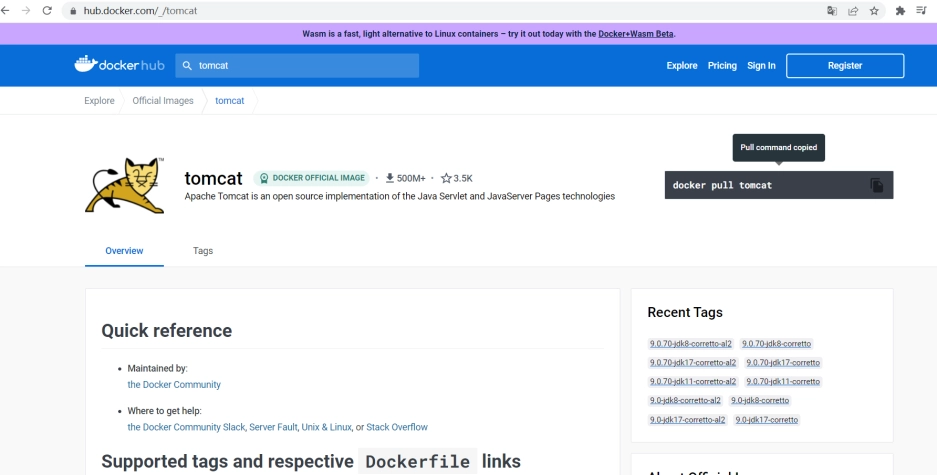Switch to the Tags tab
The height and width of the screenshot is (475, 937).
point(203,251)
